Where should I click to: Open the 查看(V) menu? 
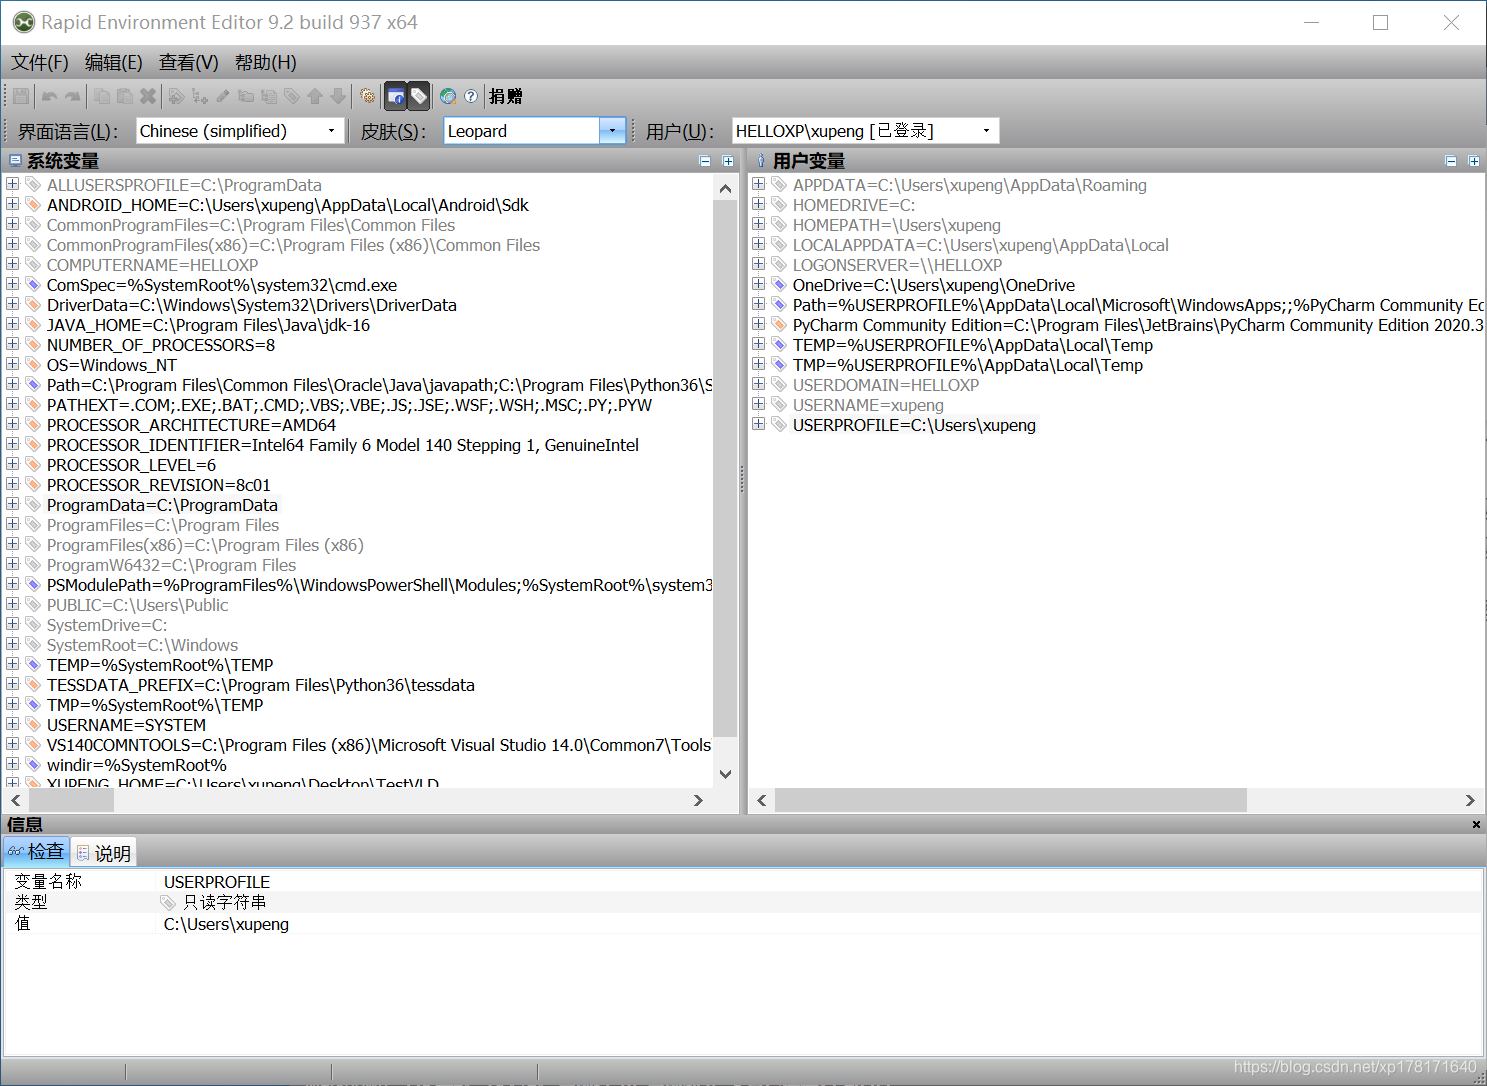point(189,62)
